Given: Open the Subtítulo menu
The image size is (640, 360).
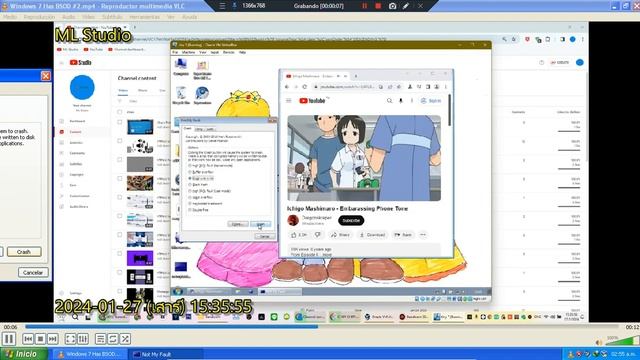Looking at the screenshot, I should (x=112, y=17).
